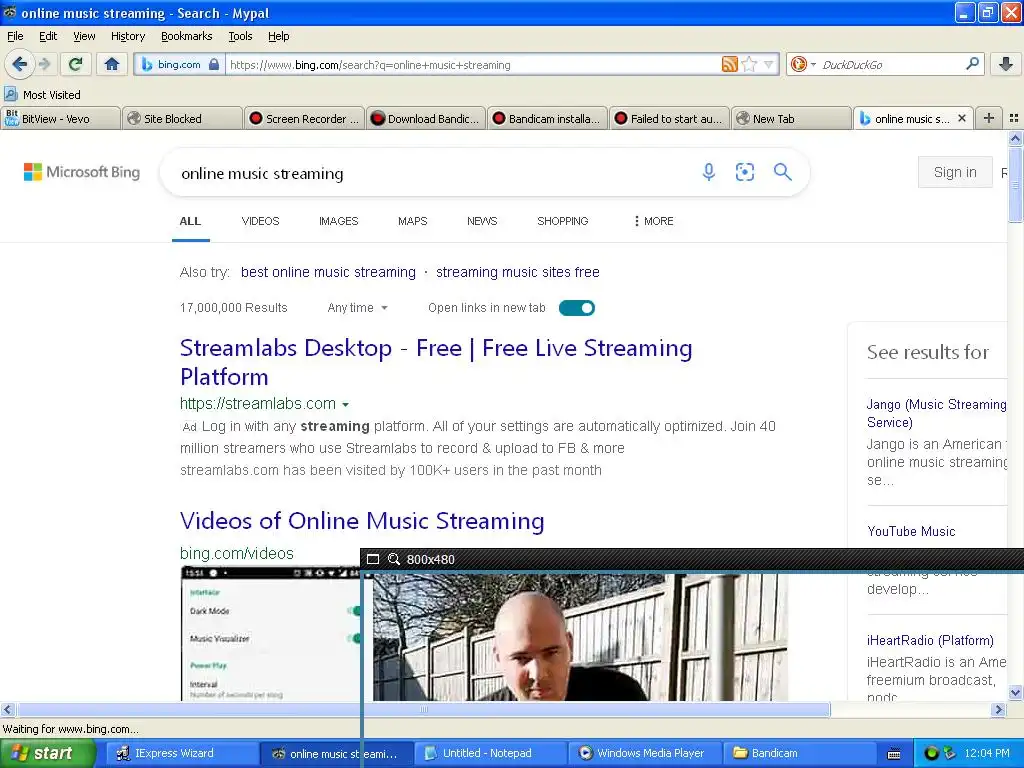Switch to Windows Media Player in taskbar
This screenshot has height=768, width=1024.
[x=644, y=753]
